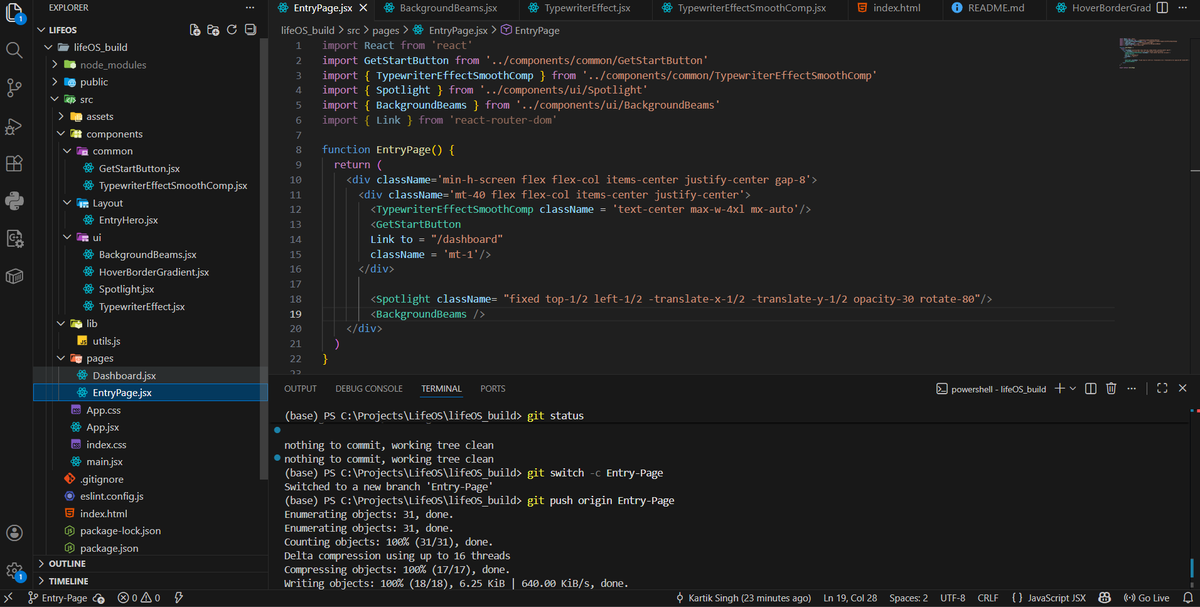Screen dimensions: 1200x607
Task: Open the remote window indicator in status bar
Action: (8, 598)
